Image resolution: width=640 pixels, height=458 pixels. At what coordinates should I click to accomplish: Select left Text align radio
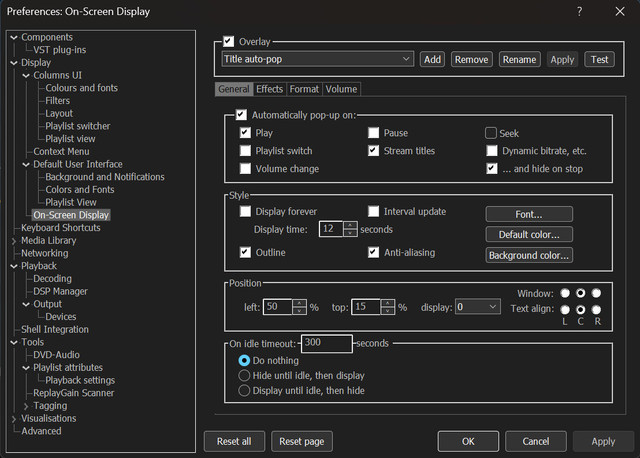(x=565, y=309)
